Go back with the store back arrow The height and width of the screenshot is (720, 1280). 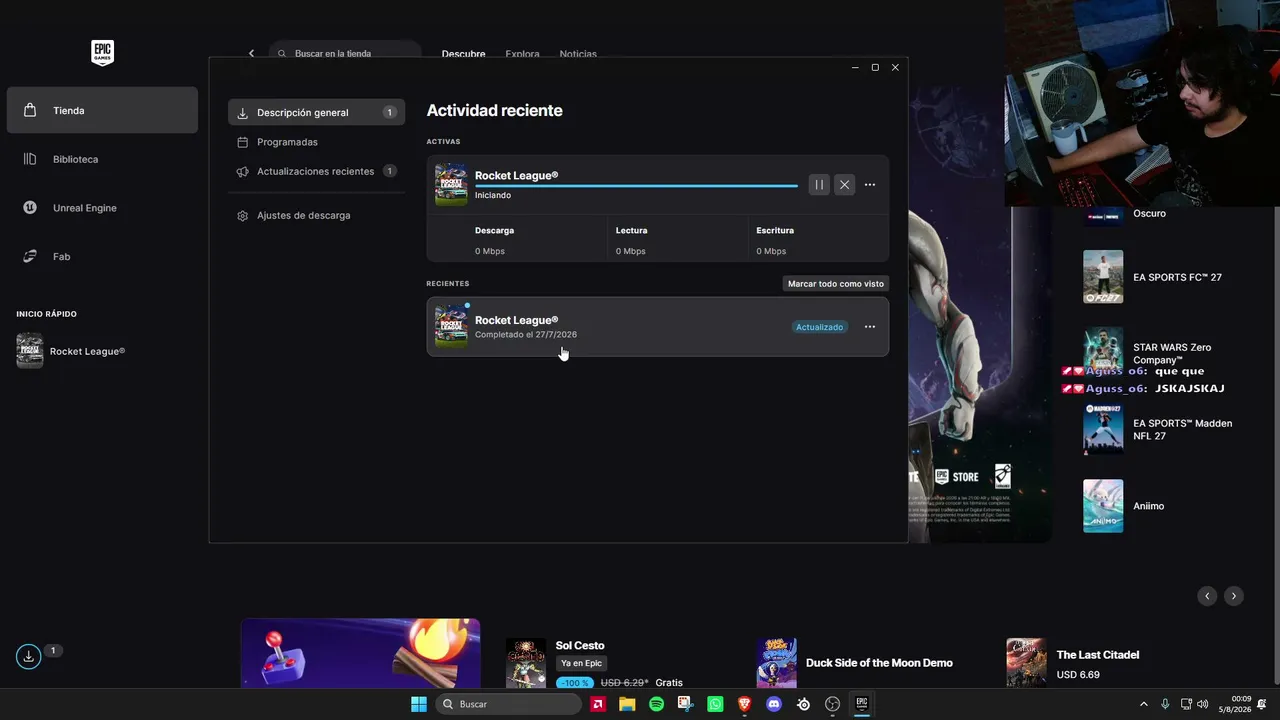pos(251,54)
